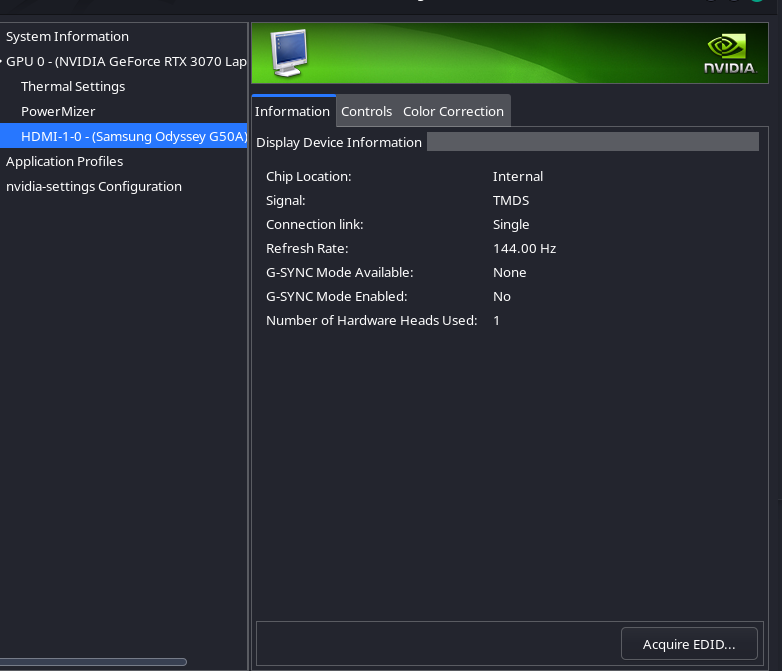Click the Display Device Information heading
This screenshot has width=782, height=671.
tap(339, 143)
